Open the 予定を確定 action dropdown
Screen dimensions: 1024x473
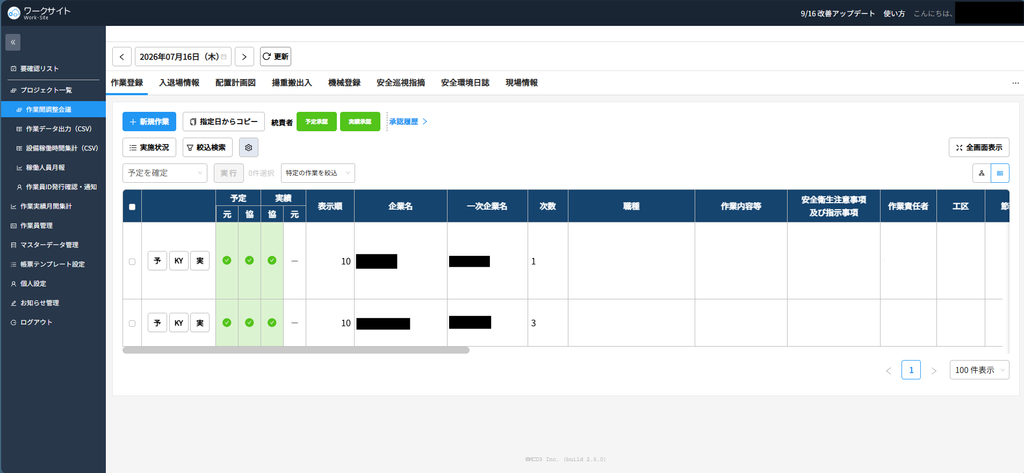click(165, 173)
